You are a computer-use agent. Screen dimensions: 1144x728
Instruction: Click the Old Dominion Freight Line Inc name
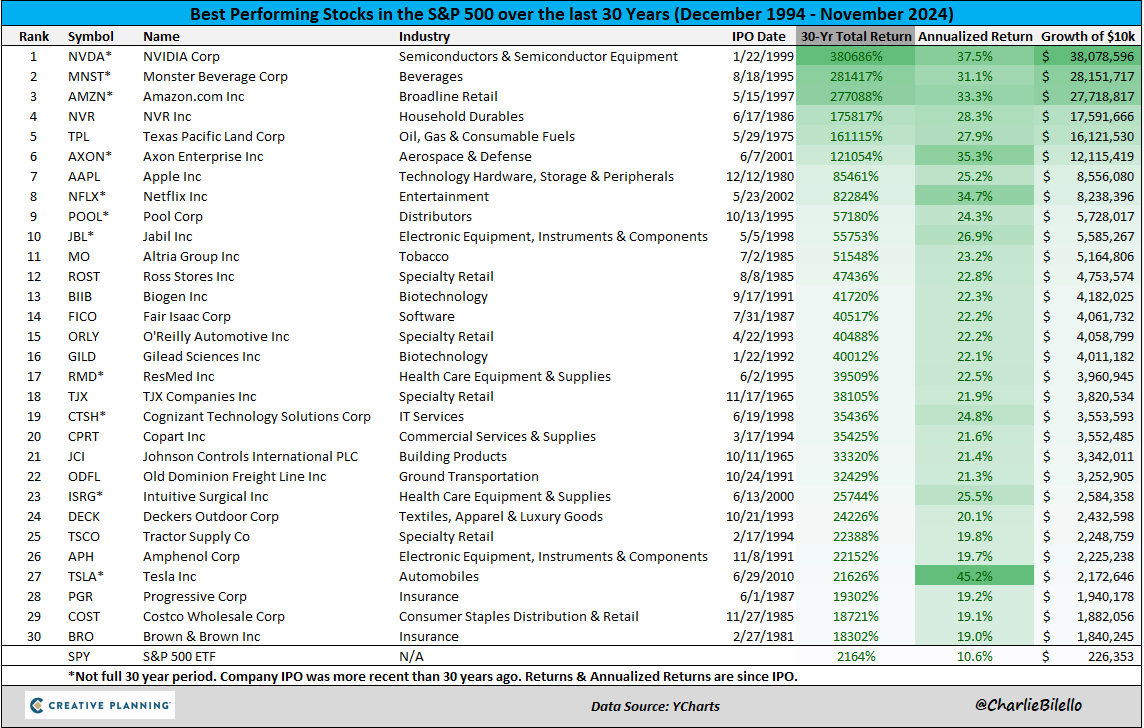[x=234, y=476]
